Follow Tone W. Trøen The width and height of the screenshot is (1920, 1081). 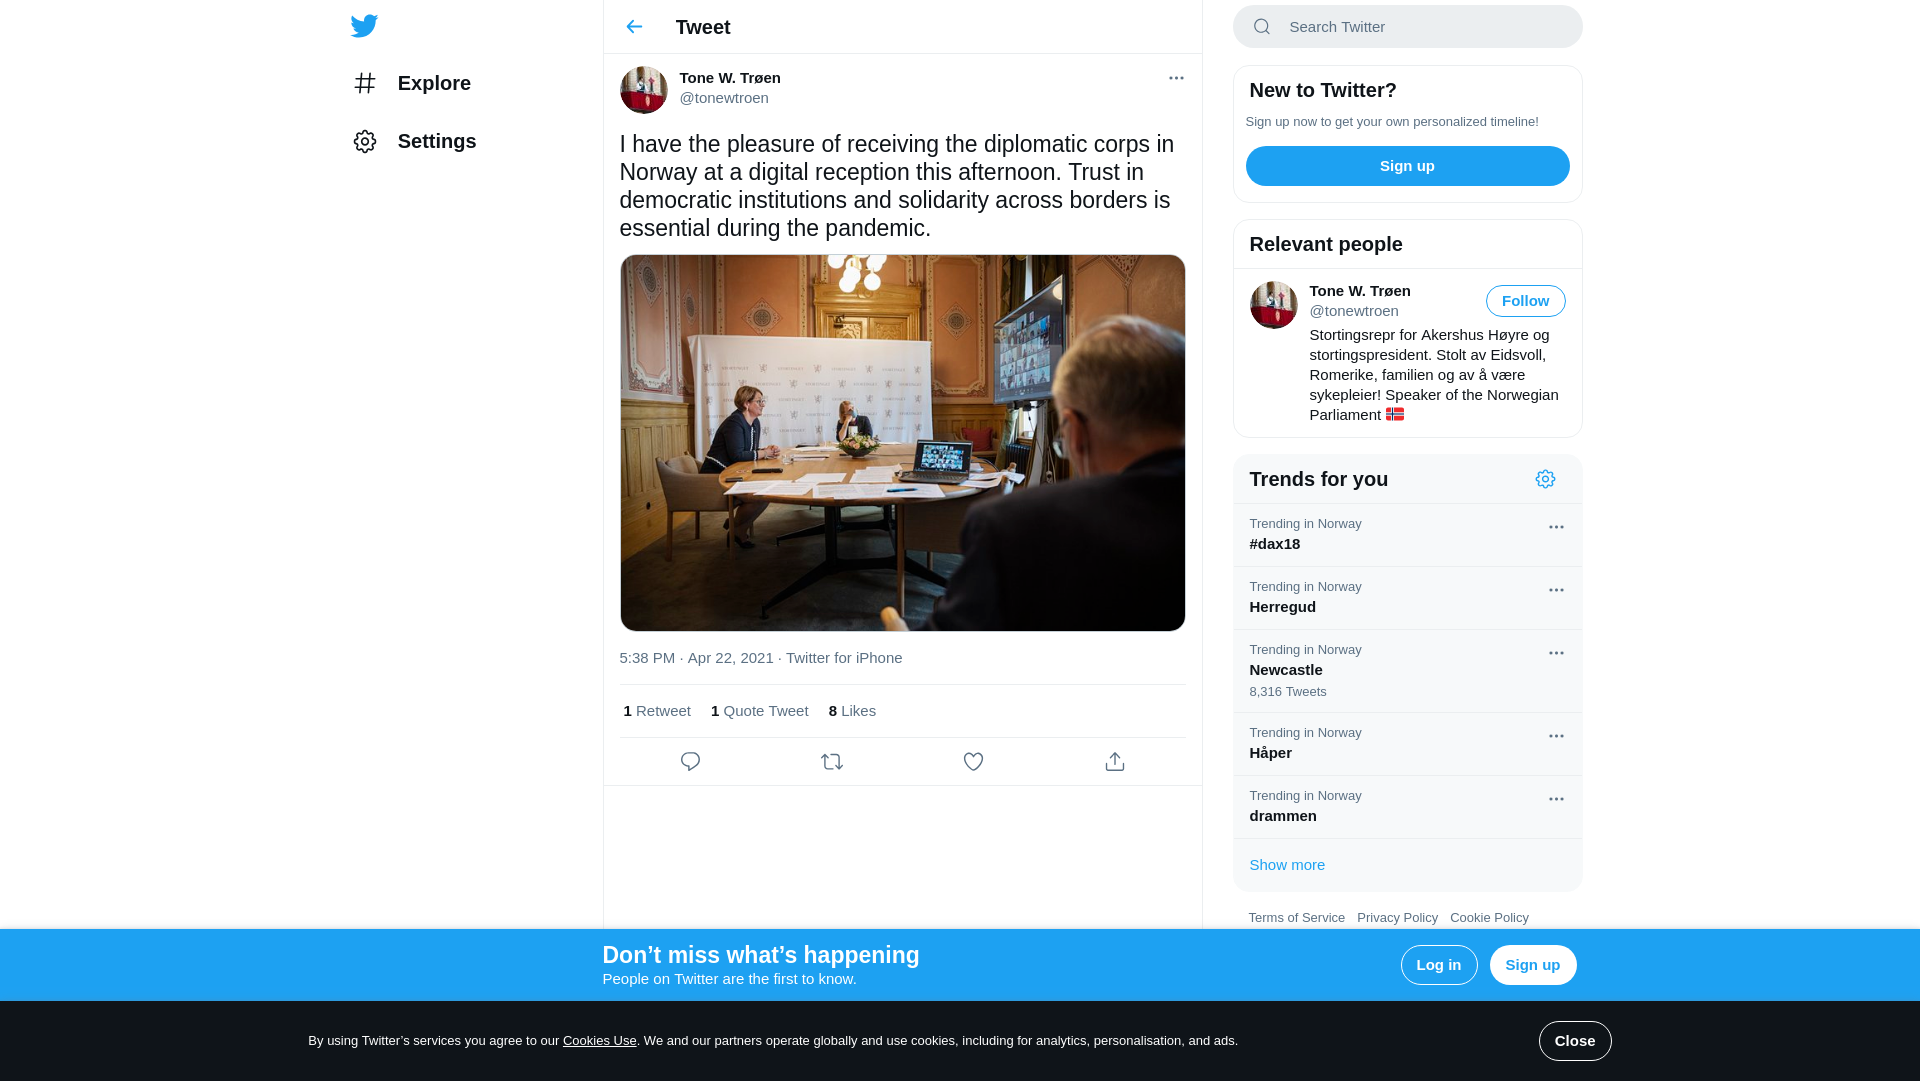1525,301
